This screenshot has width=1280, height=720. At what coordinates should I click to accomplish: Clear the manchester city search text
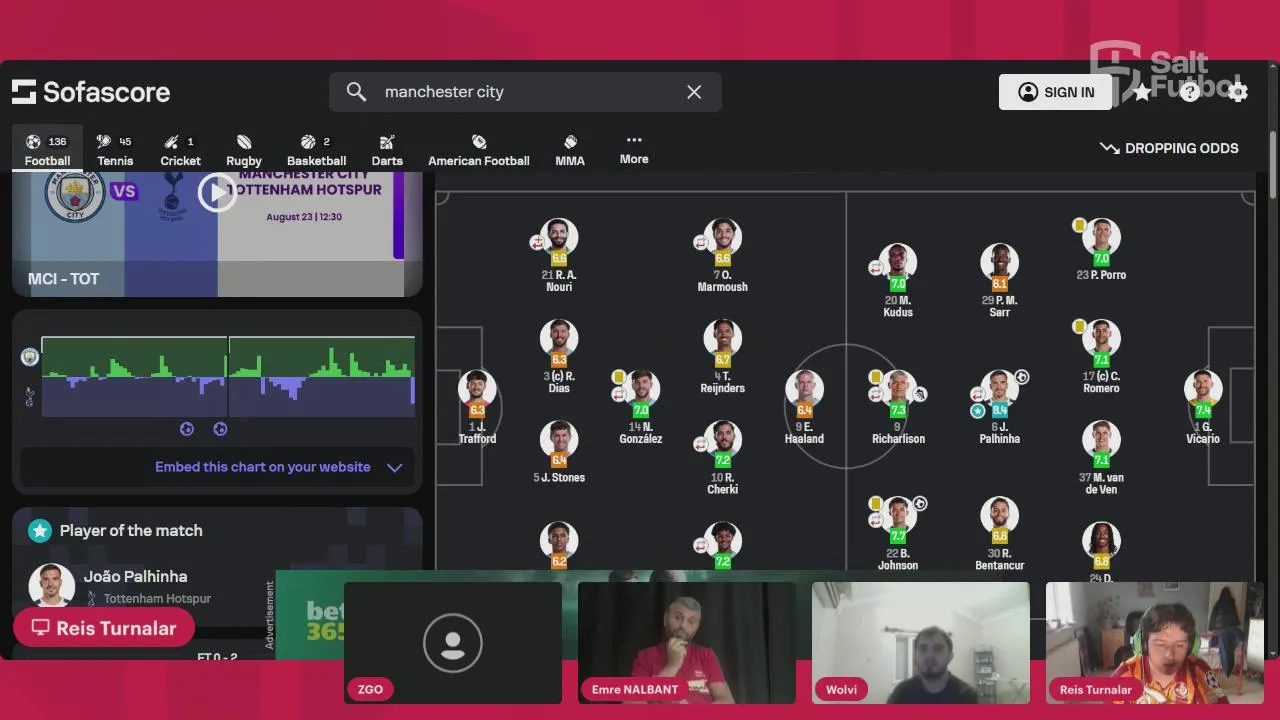click(694, 92)
